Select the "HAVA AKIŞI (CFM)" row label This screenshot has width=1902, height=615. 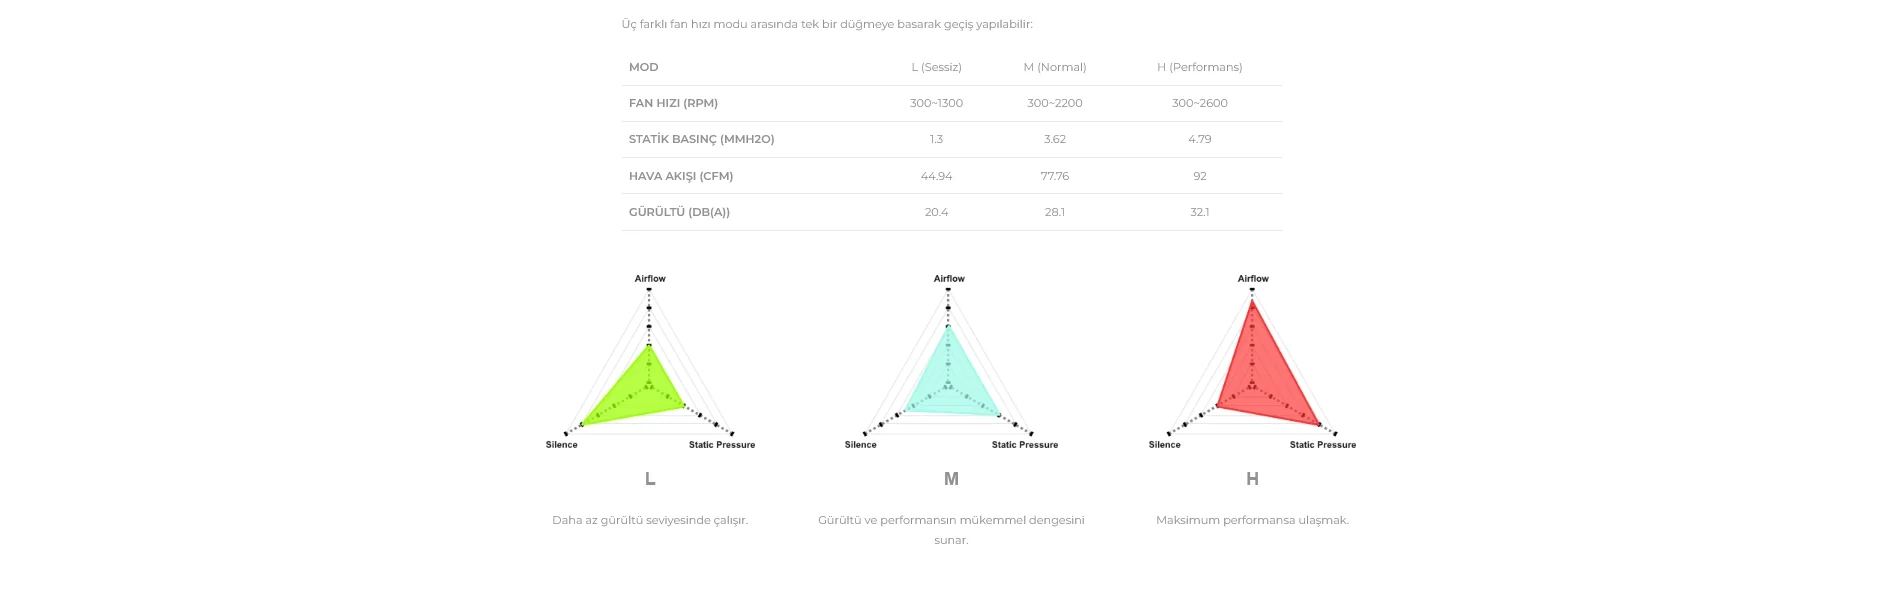[681, 176]
